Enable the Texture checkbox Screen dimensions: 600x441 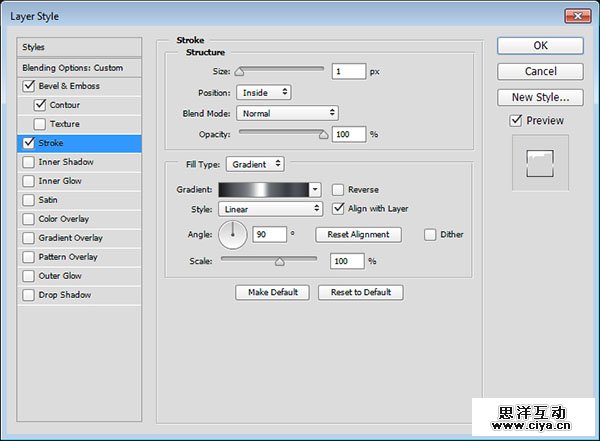(x=40, y=124)
